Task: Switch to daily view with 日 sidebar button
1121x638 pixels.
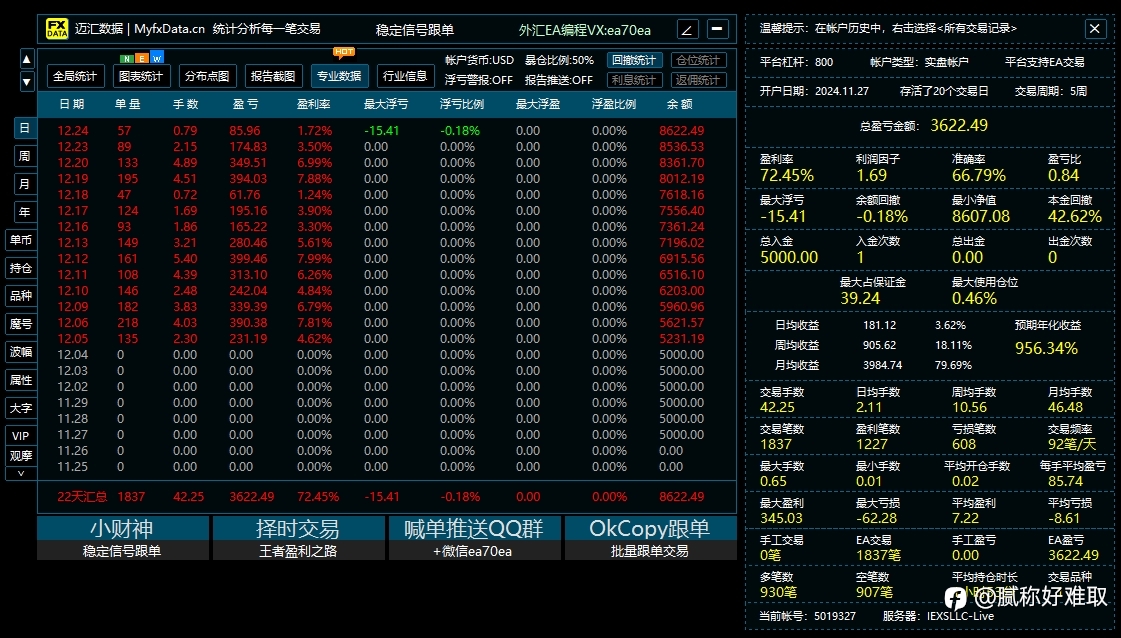Action: (24, 128)
